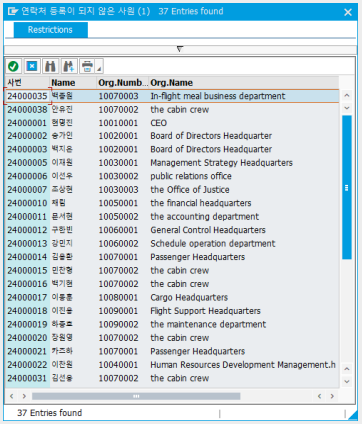The height and width of the screenshot is (424, 362).
Task: Select employee number 24000021
Action: [x=27, y=351]
